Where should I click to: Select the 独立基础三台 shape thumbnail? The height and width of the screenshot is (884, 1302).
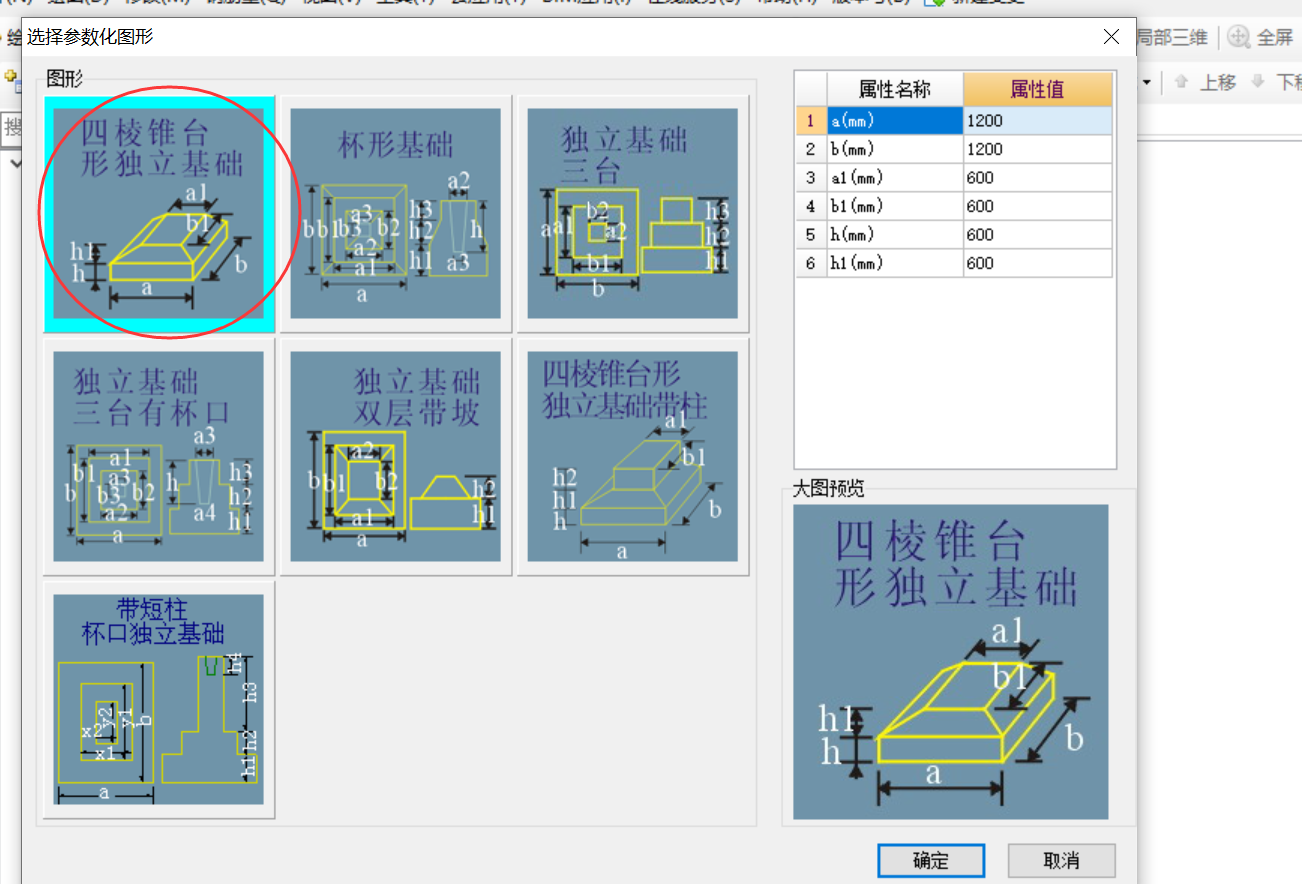(x=632, y=214)
